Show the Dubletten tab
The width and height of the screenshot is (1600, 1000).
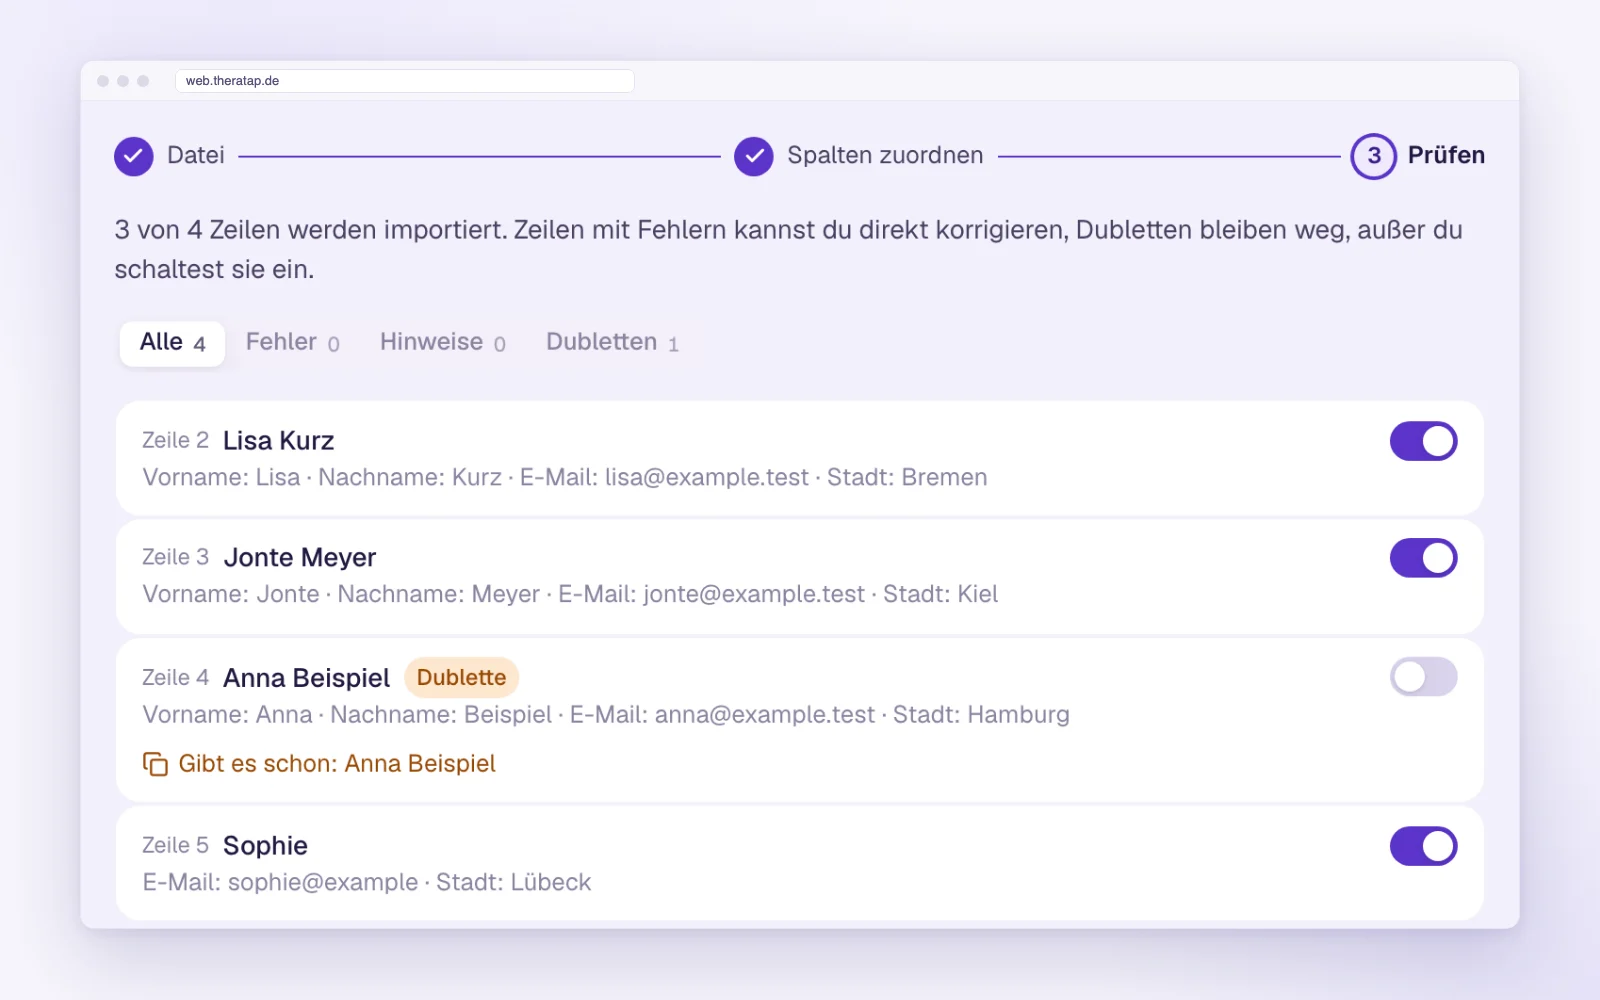[612, 343]
